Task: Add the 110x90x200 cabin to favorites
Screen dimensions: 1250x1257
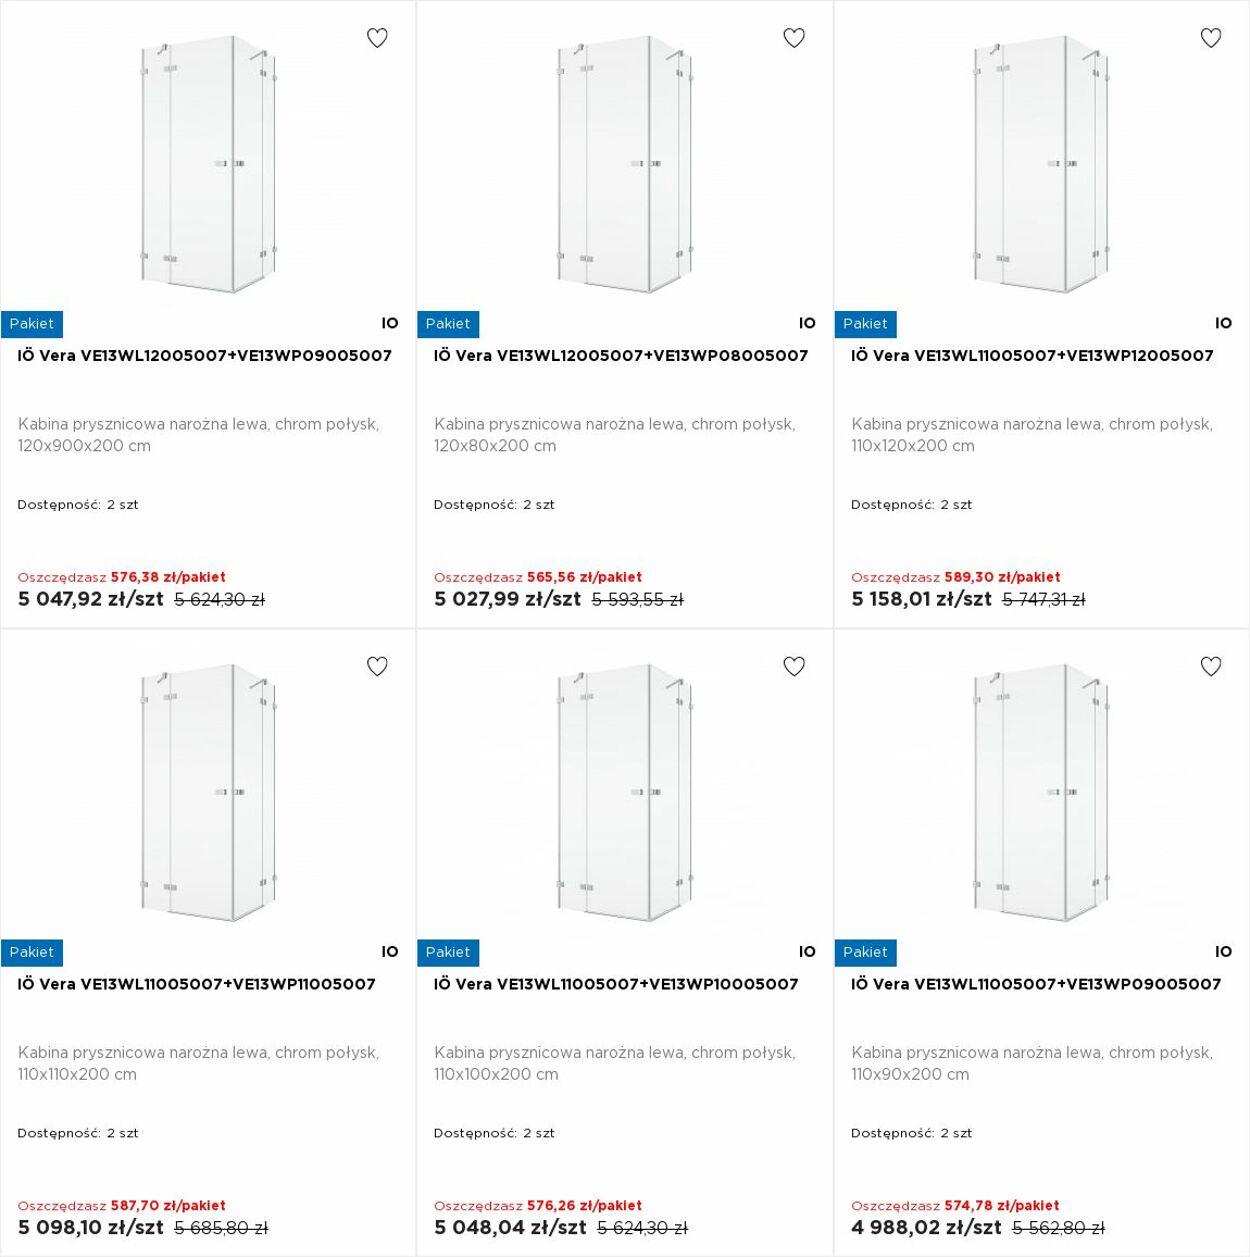Action: click(1211, 666)
